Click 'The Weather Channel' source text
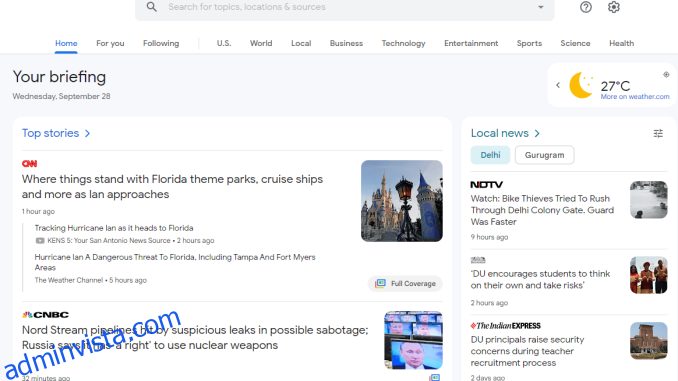 pos(69,280)
